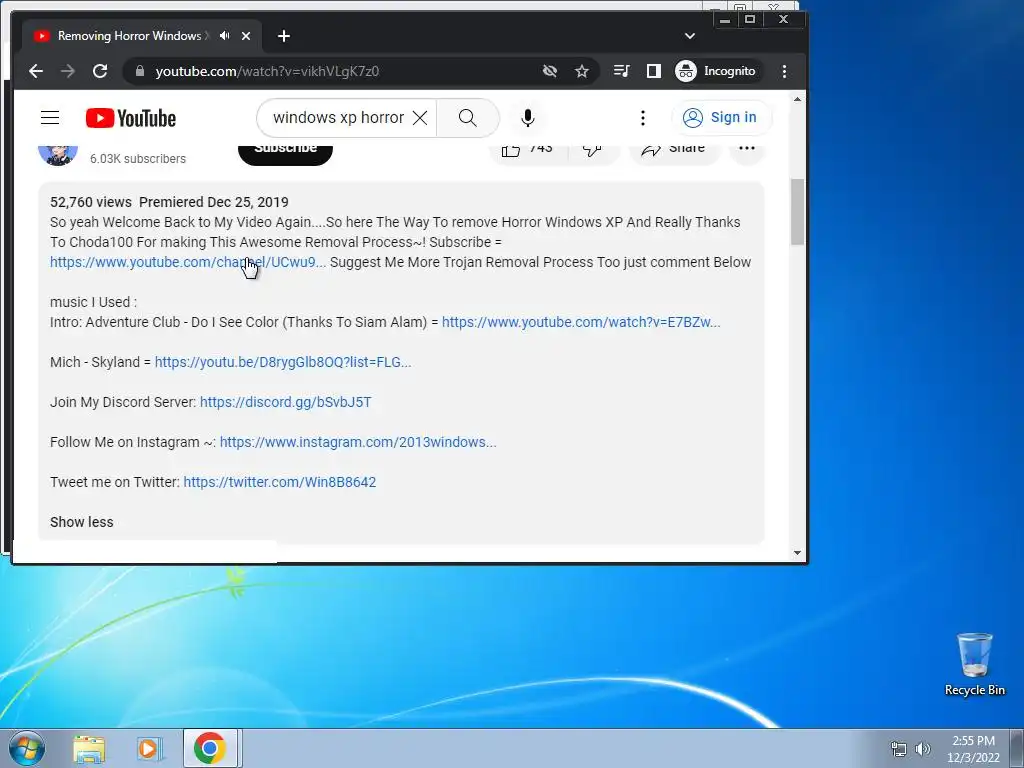Bookmark this page with the star icon
Viewport: 1024px width, 768px height.
[582, 71]
